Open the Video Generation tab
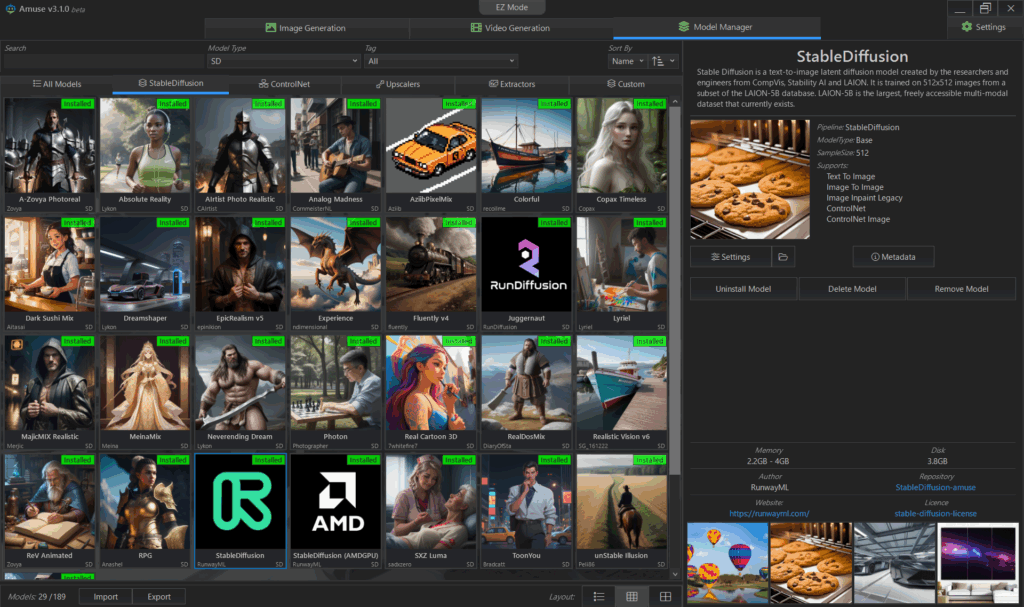 (511, 28)
